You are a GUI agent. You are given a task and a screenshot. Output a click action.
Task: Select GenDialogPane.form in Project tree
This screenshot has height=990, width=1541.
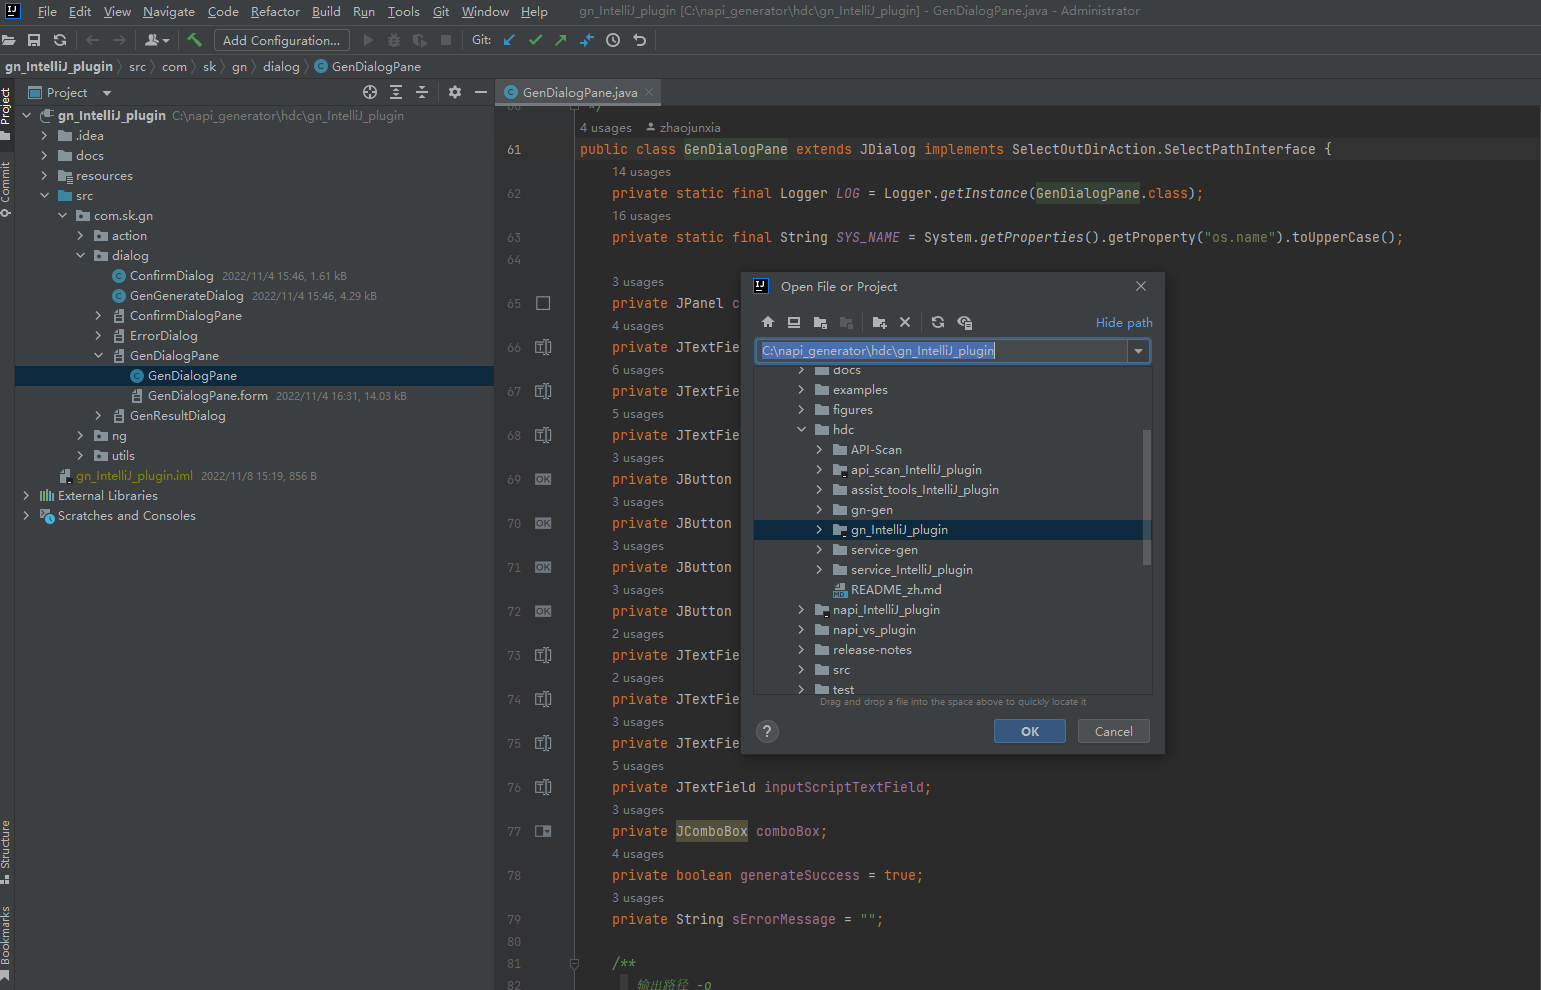[208, 396]
